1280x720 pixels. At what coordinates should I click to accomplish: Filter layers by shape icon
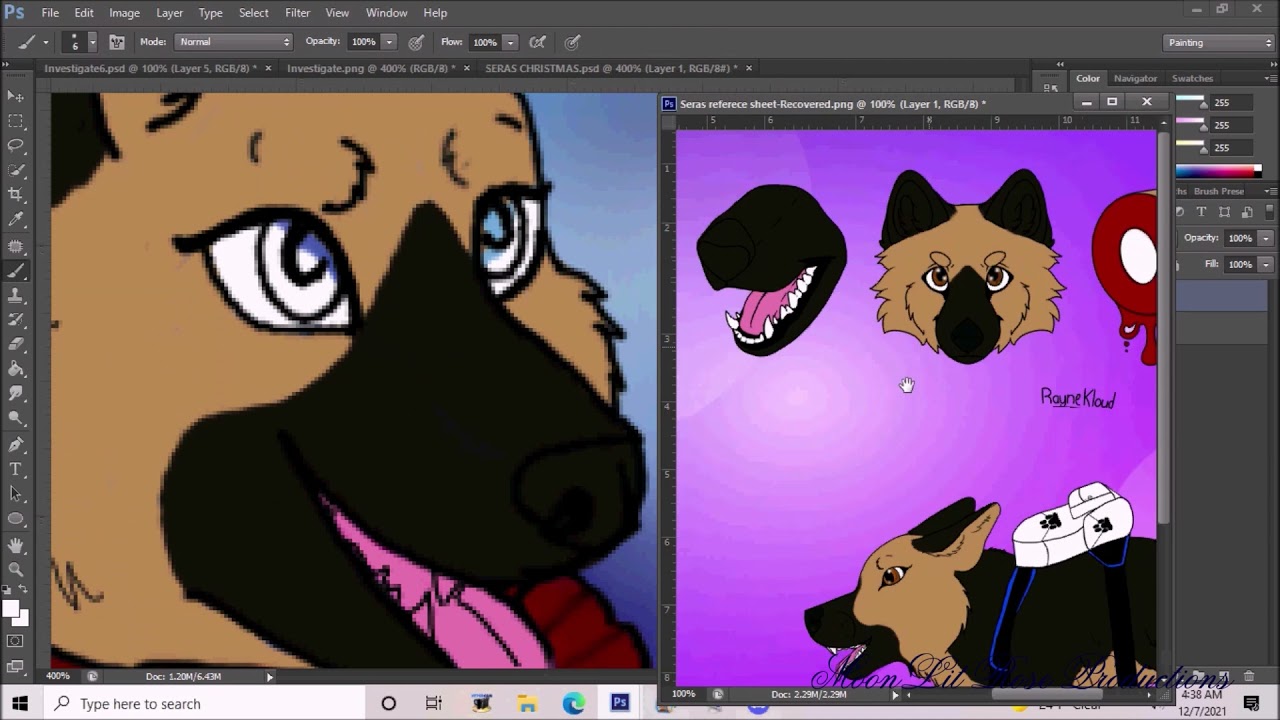[1223, 212]
